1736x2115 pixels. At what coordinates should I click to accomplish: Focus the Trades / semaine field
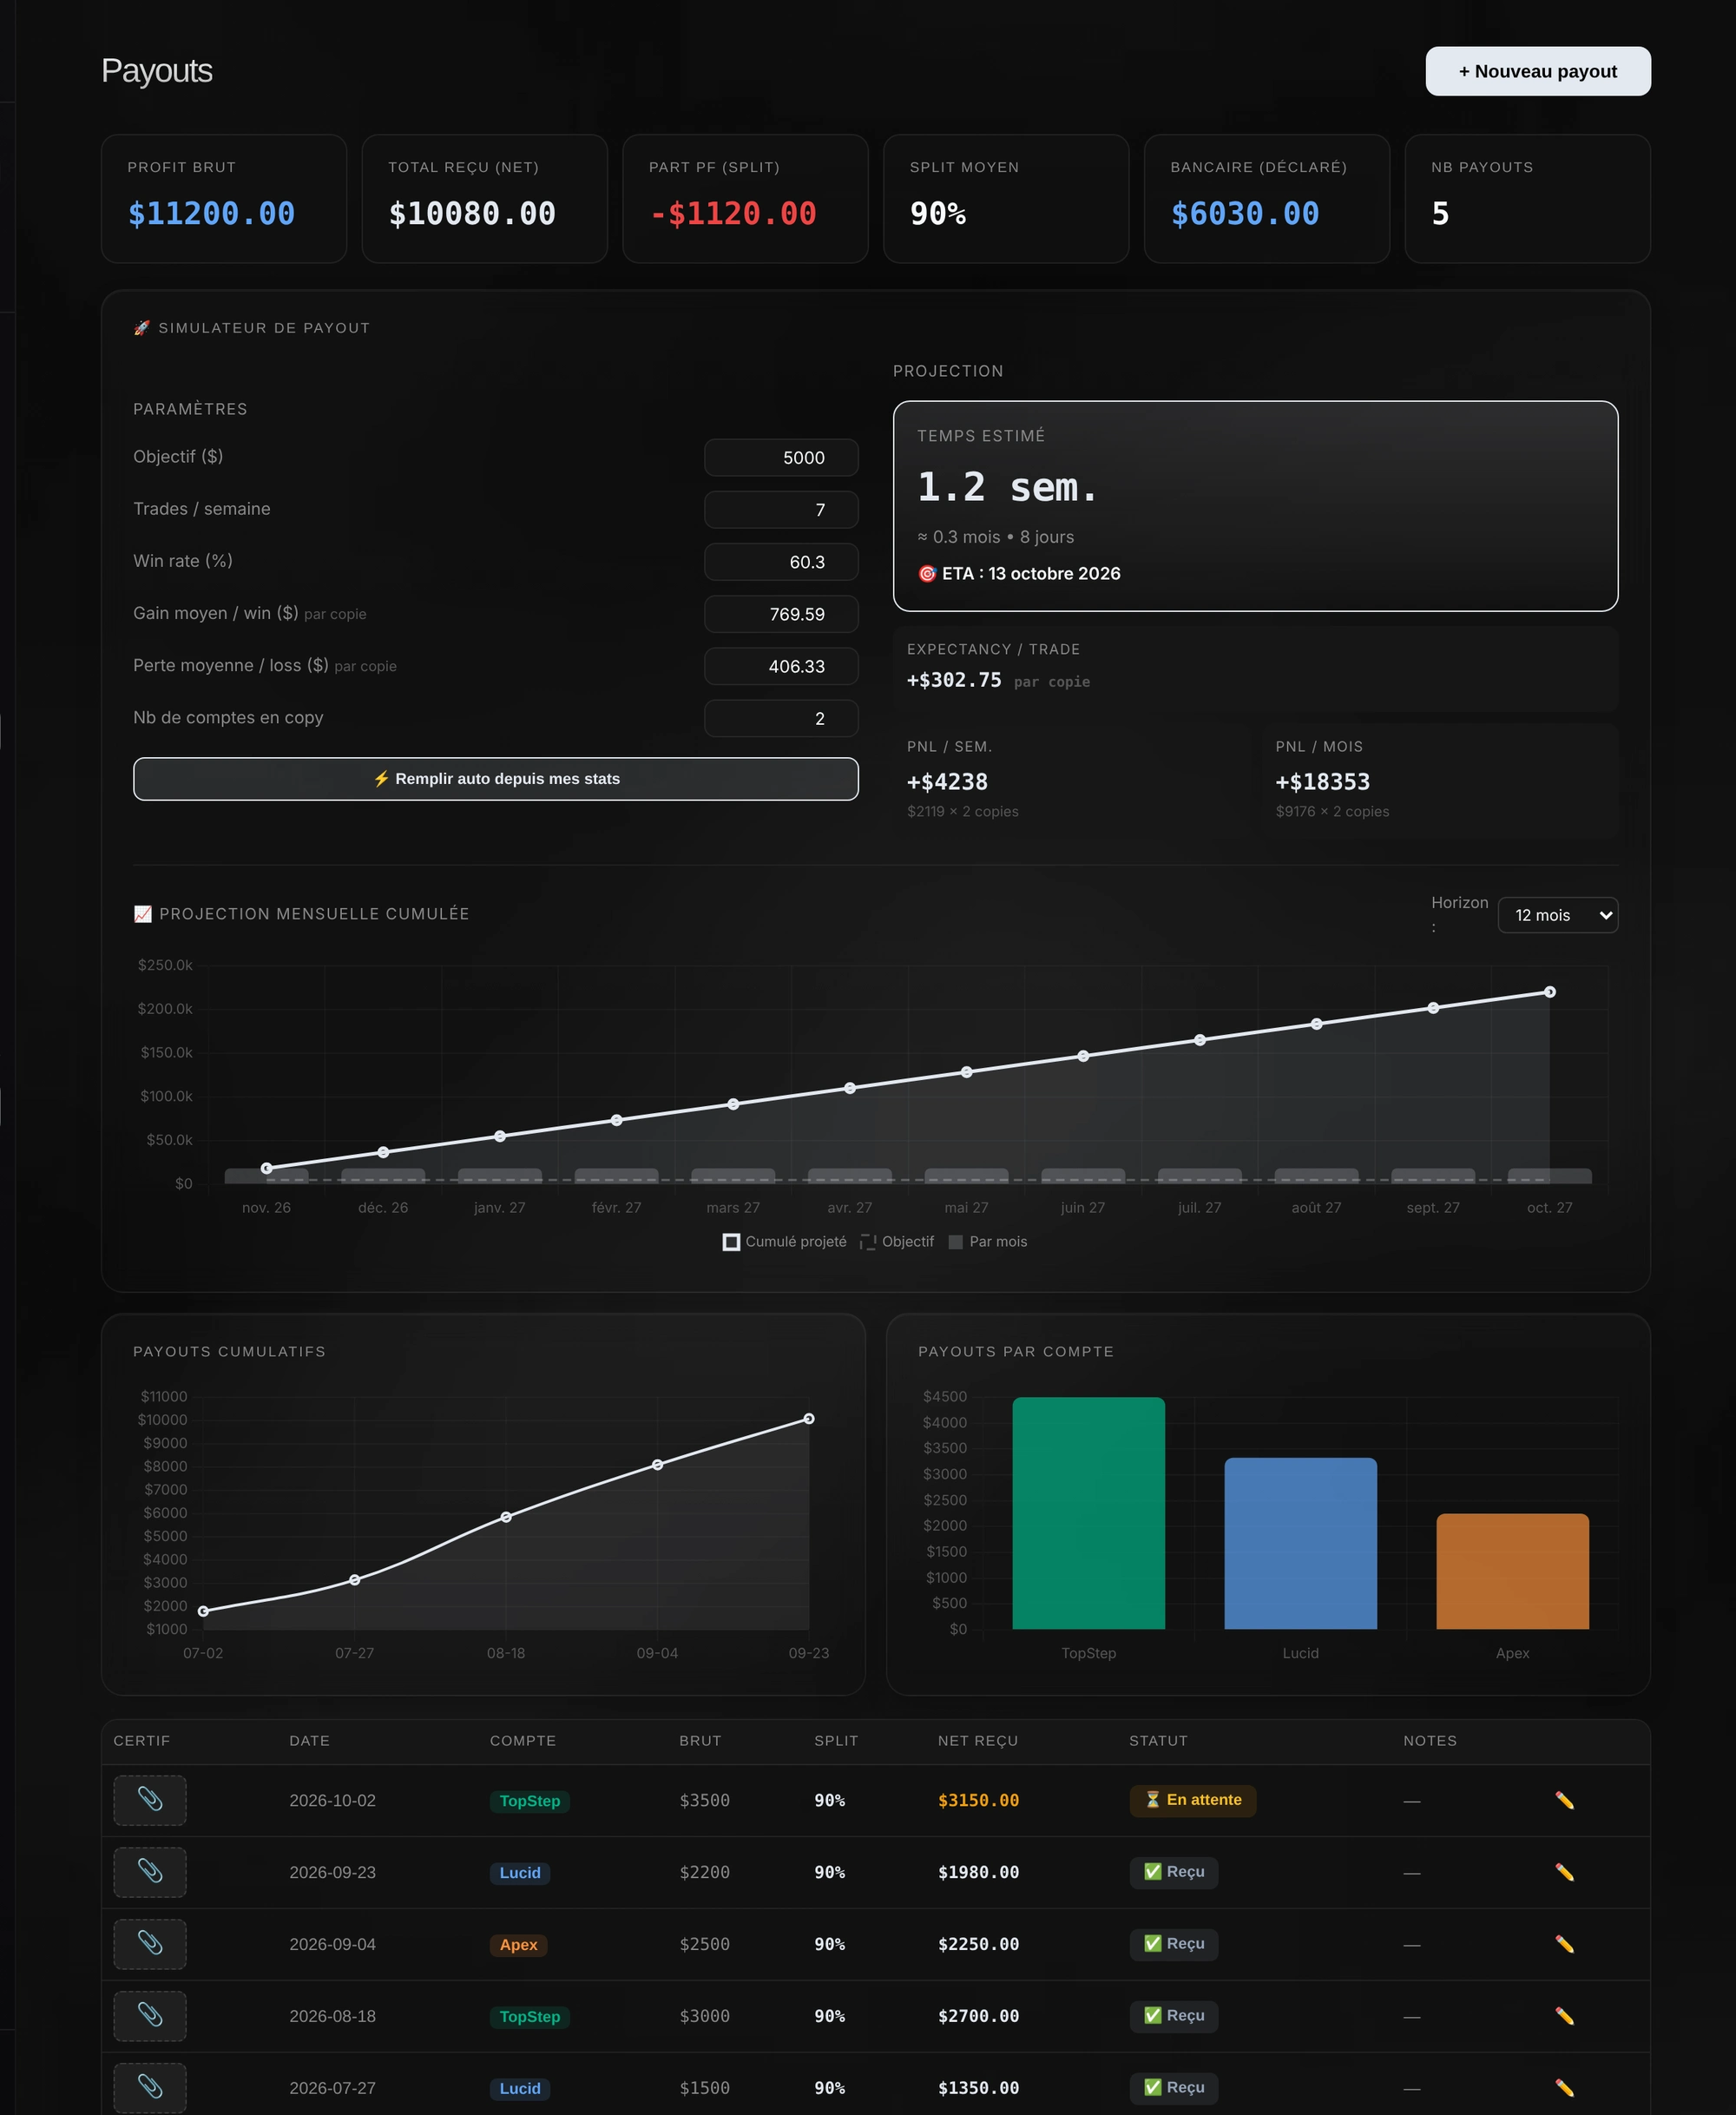click(x=781, y=510)
